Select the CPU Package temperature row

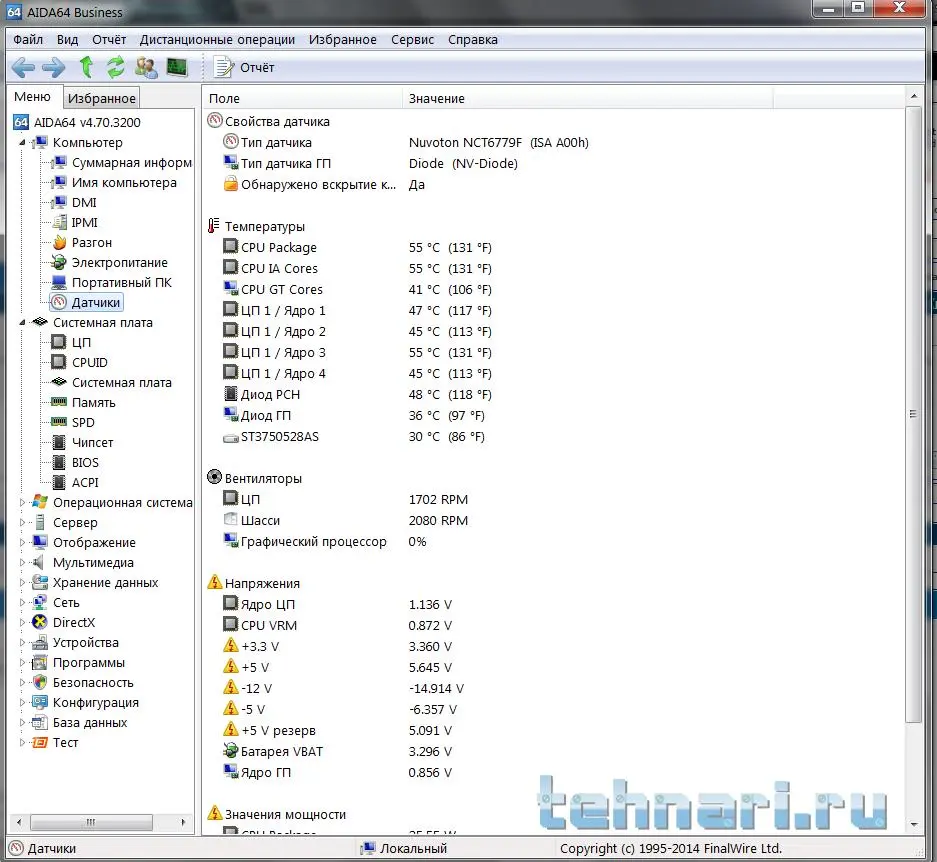pos(553,247)
